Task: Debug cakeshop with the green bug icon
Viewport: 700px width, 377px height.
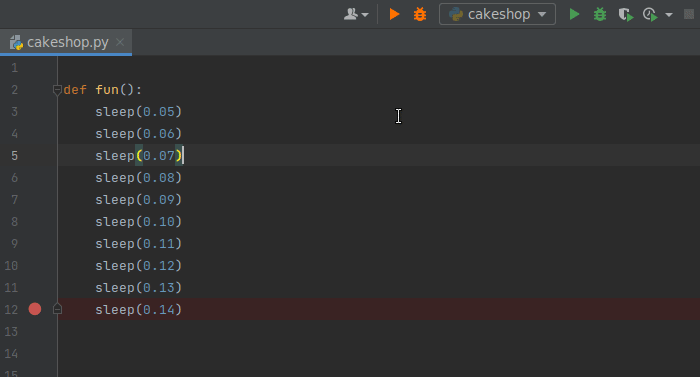Action: 600,14
